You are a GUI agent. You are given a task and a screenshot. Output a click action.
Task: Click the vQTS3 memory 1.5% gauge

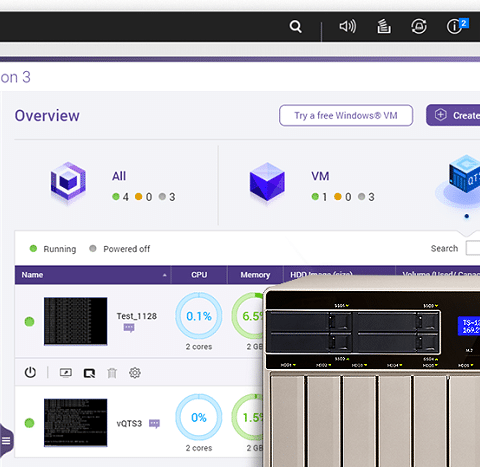click(x=248, y=417)
